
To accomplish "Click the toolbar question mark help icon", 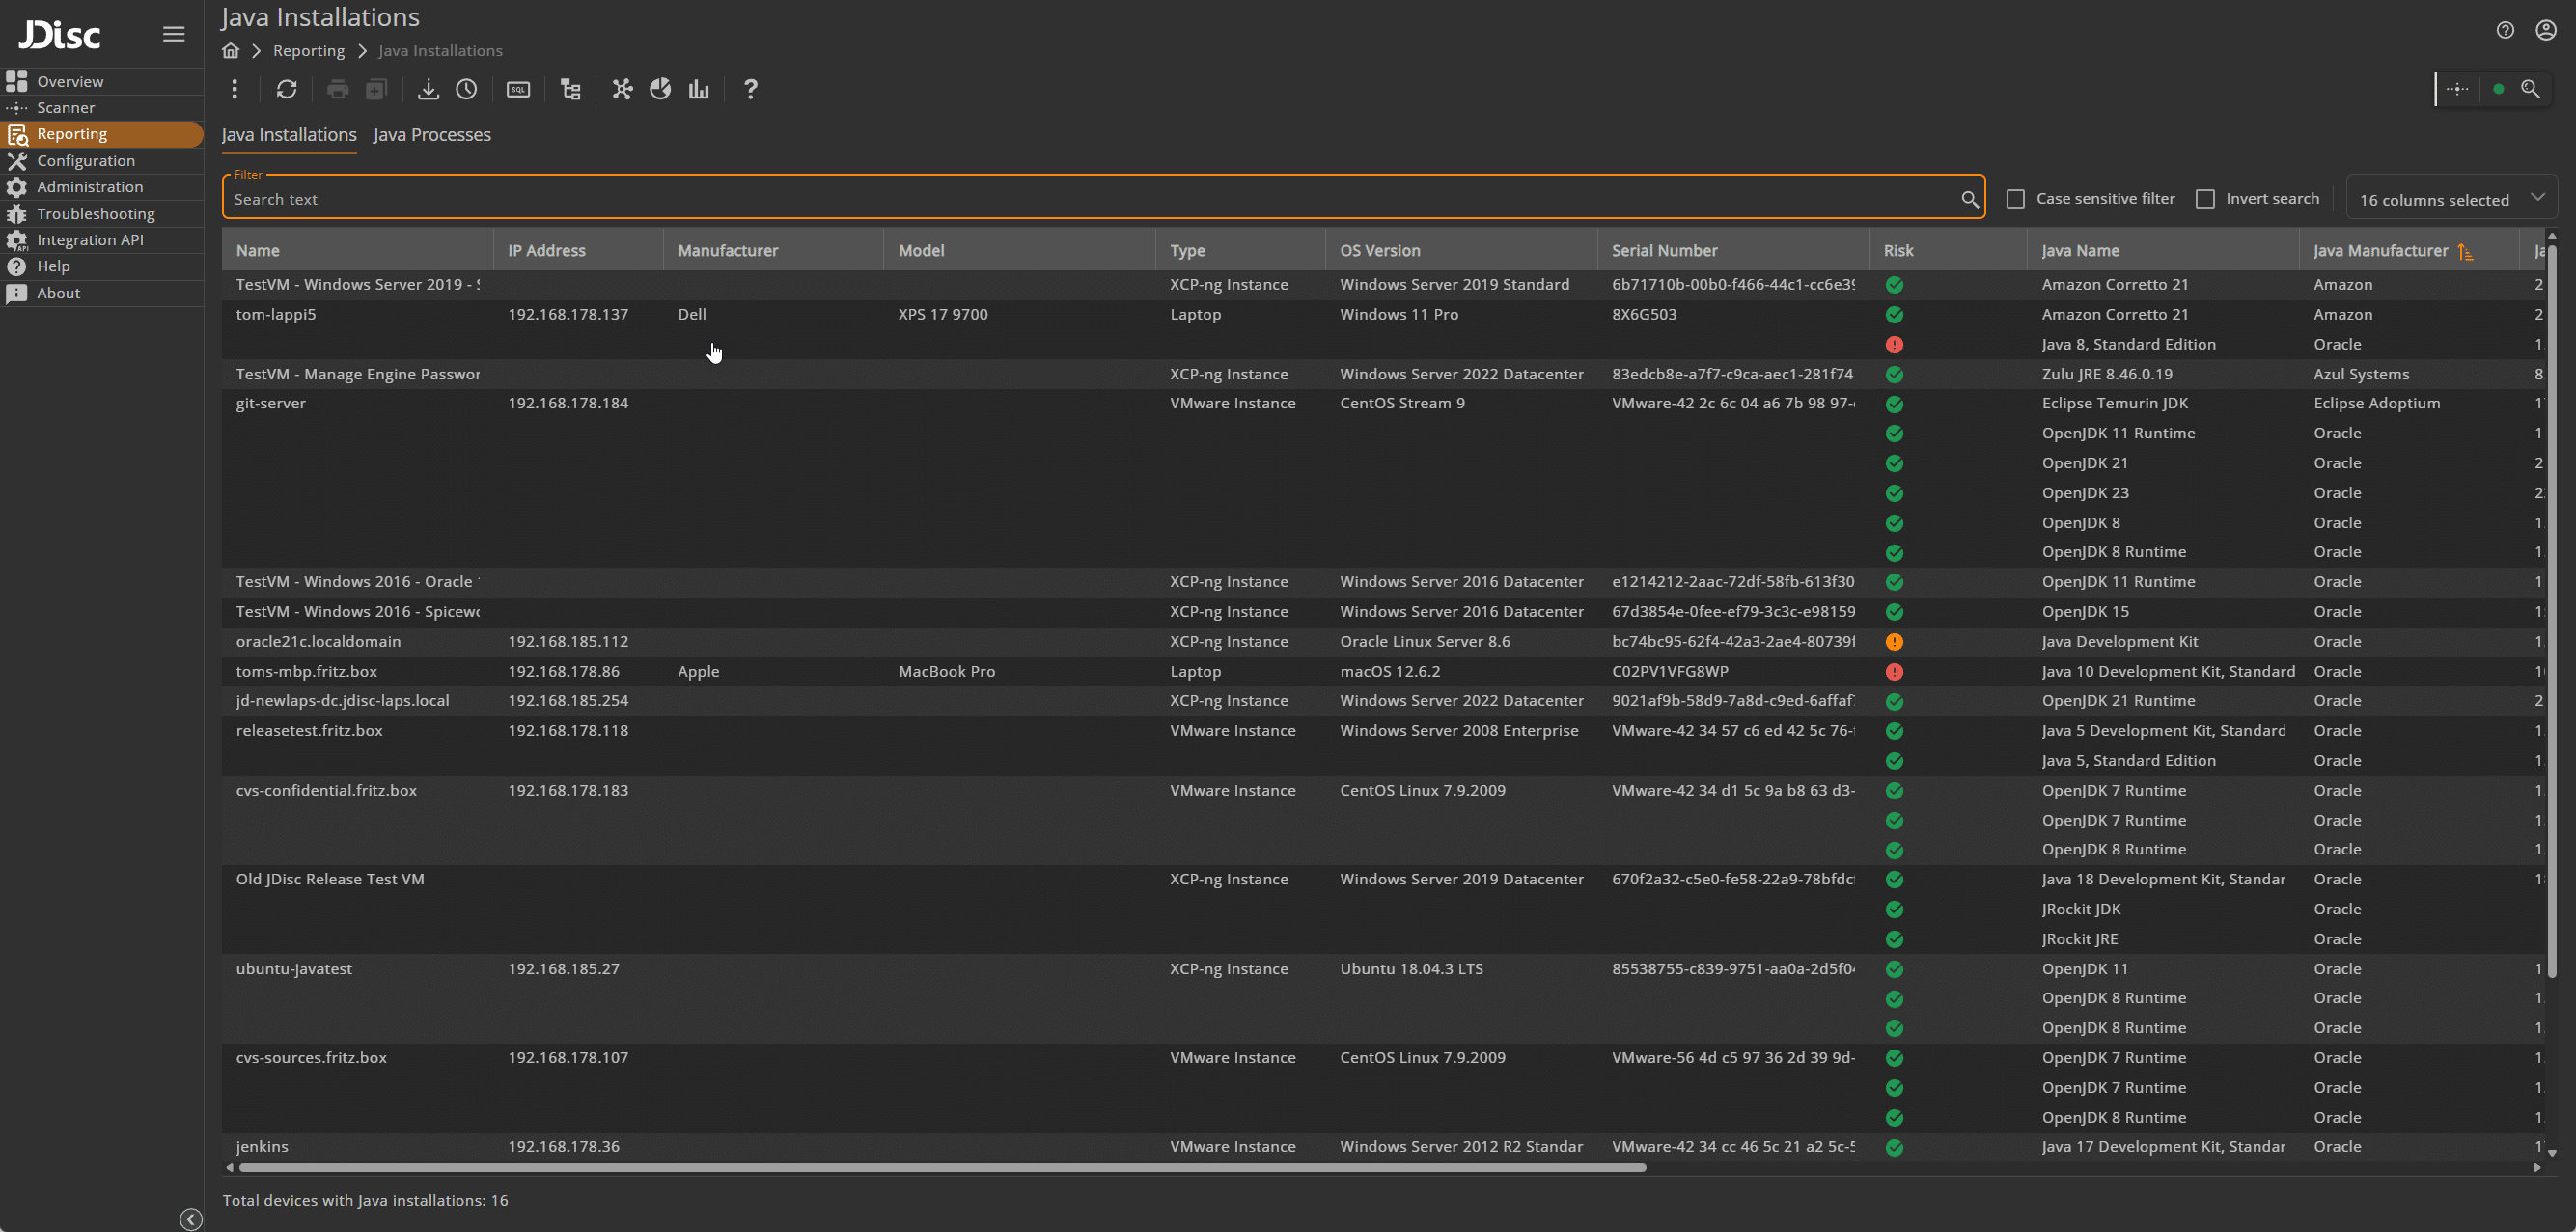I will coord(750,90).
